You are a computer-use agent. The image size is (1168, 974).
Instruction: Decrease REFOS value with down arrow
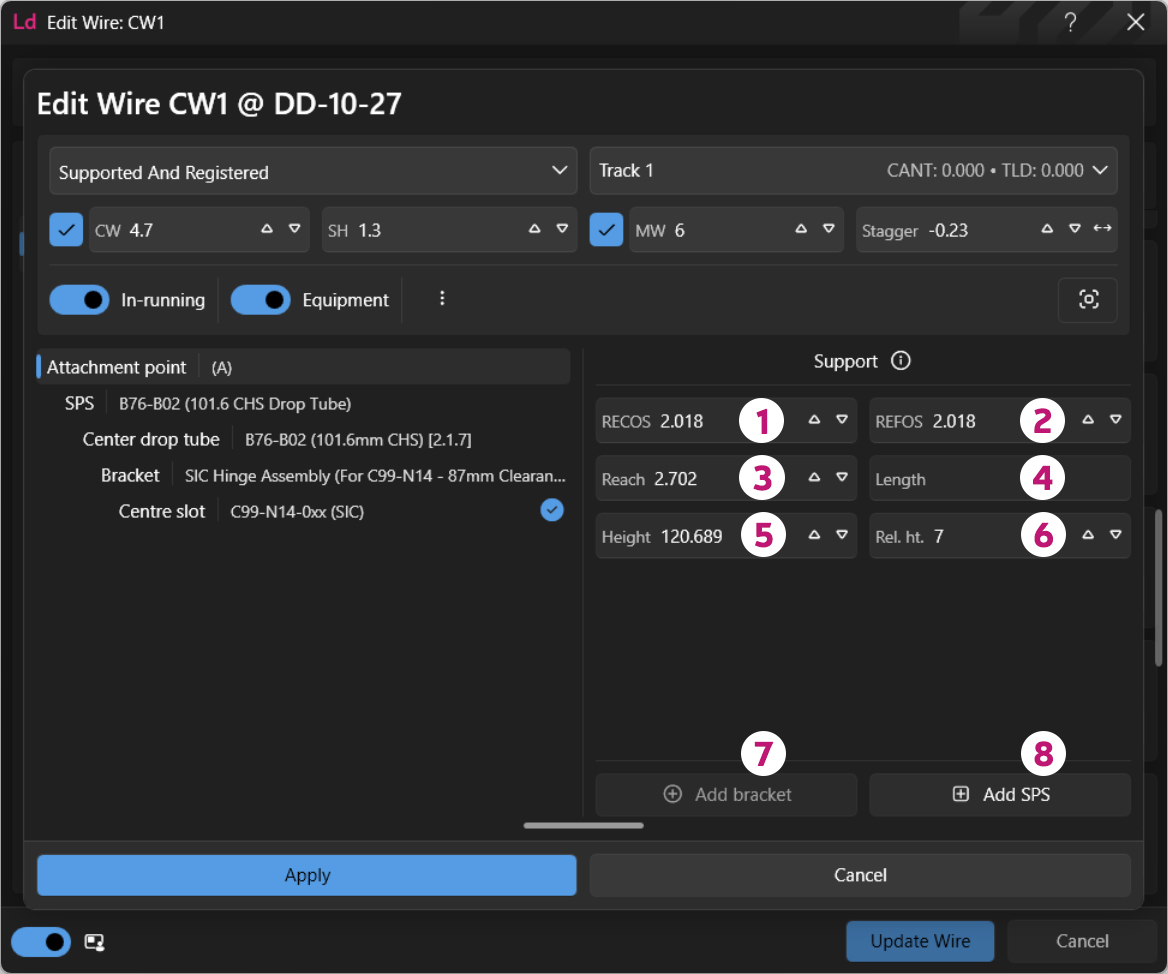(x=1115, y=420)
